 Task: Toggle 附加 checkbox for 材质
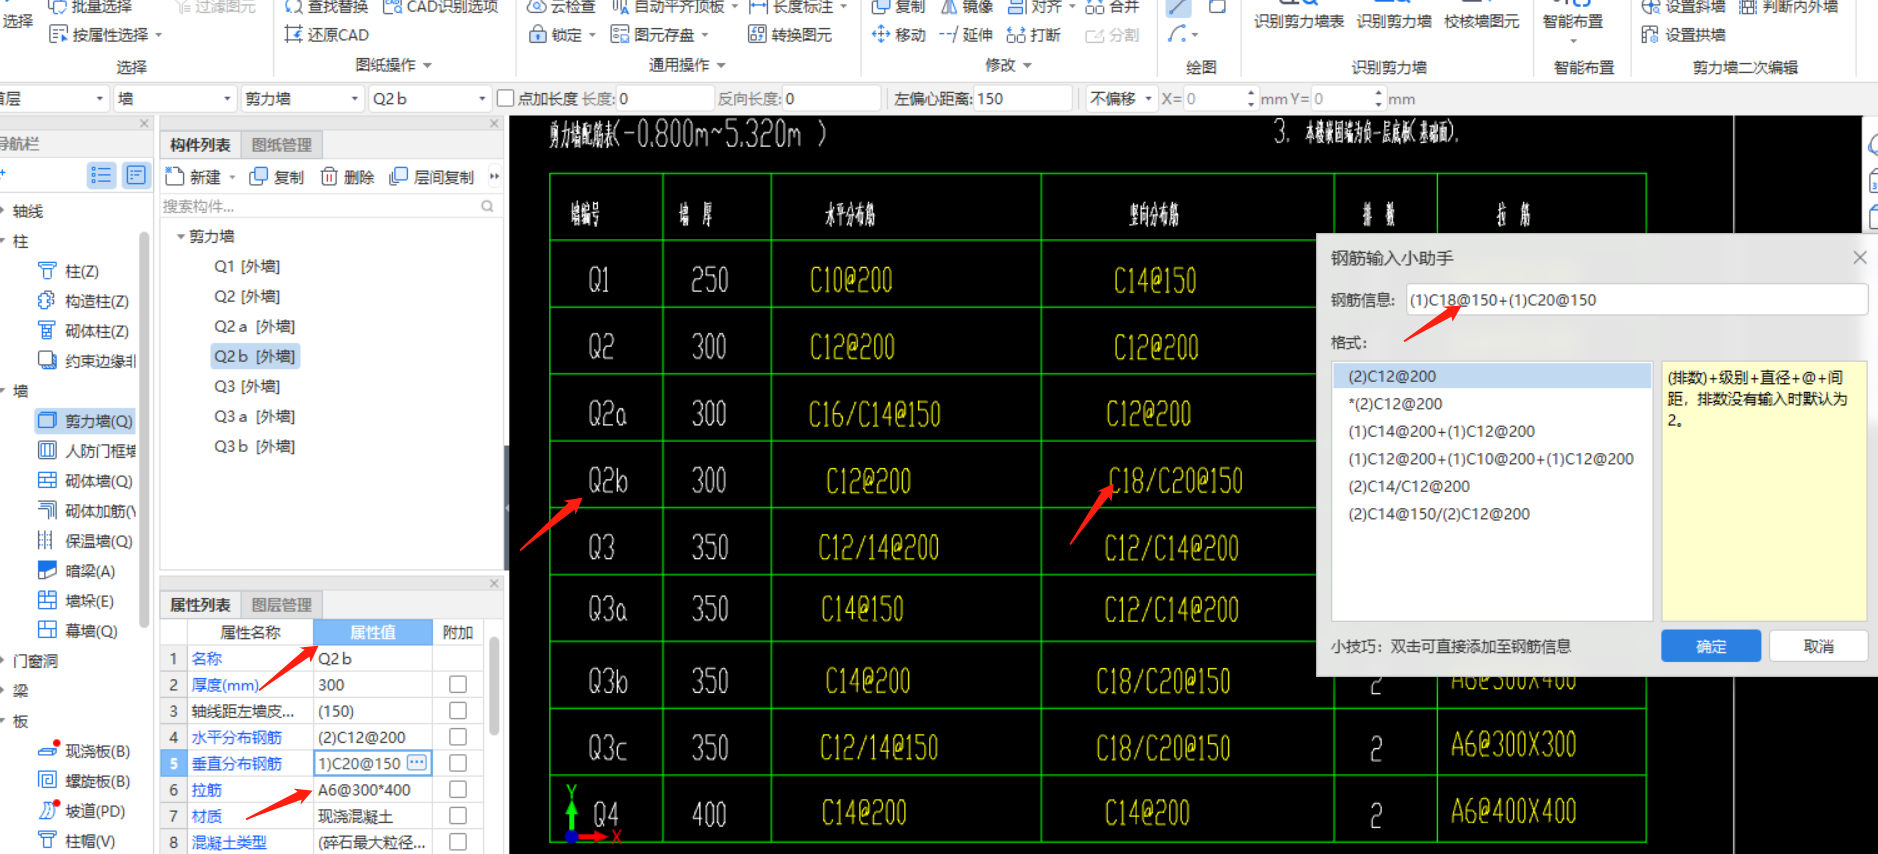pyautogui.click(x=458, y=815)
